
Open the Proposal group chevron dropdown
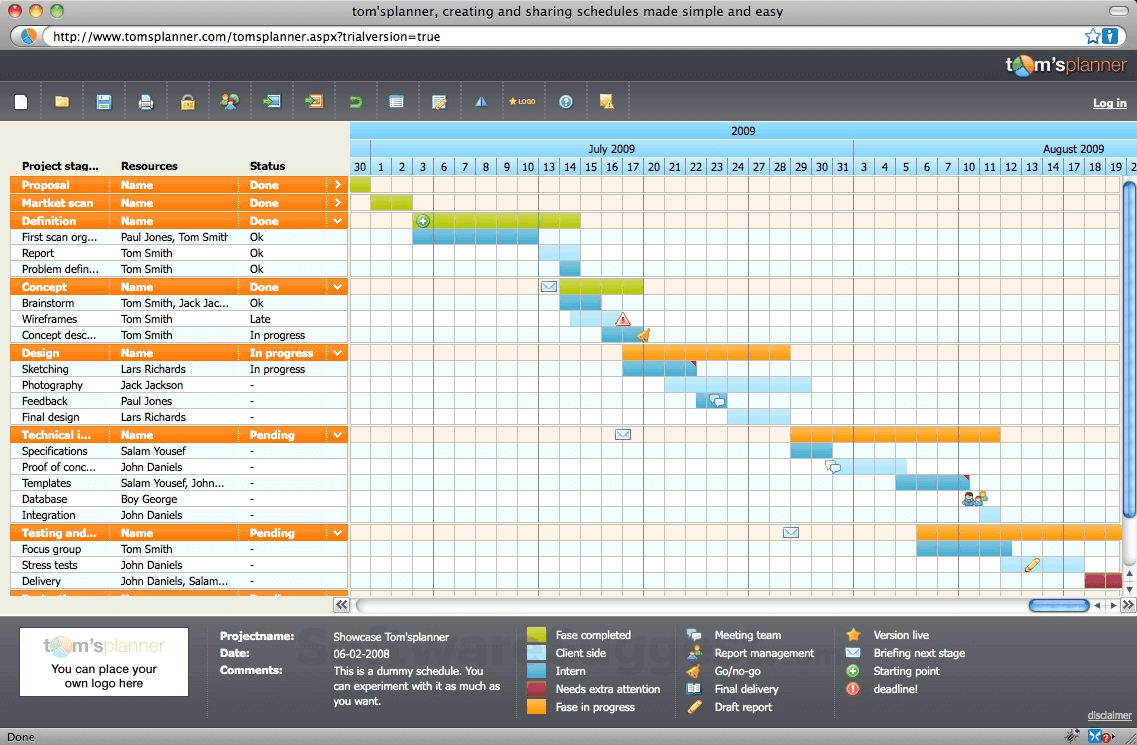point(338,184)
